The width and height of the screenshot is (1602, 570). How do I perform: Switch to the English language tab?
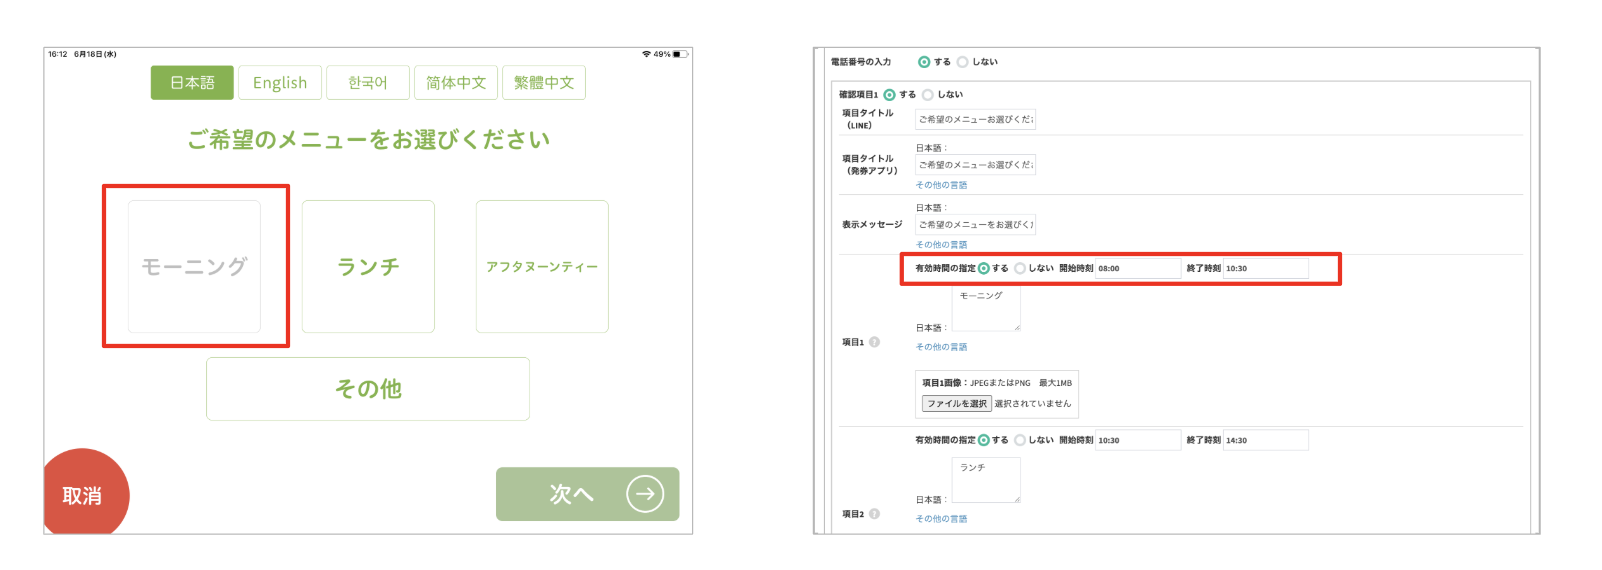pos(280,83)
